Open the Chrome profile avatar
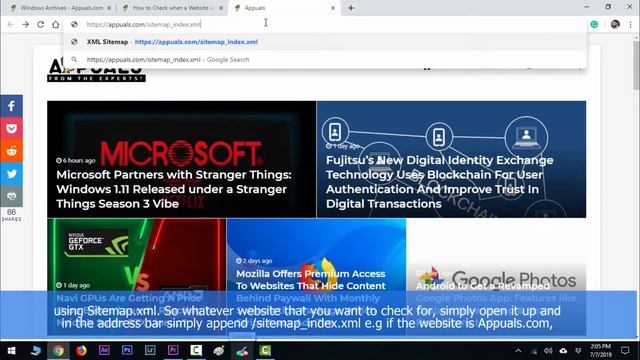 pyautogui.click(x=615, y=24)
